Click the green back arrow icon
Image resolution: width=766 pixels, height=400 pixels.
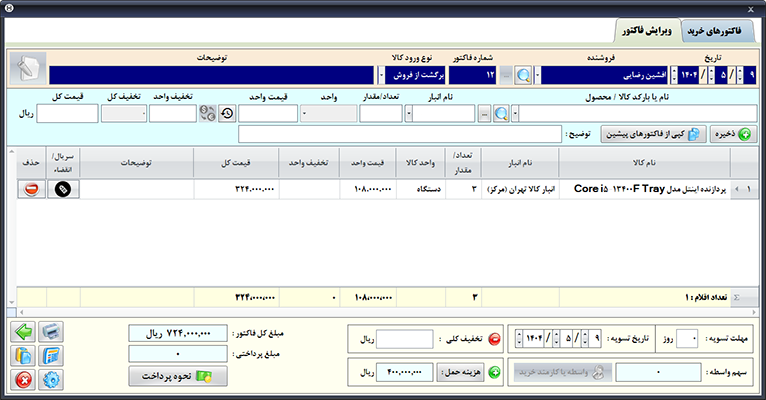click(x=23, y=332)
